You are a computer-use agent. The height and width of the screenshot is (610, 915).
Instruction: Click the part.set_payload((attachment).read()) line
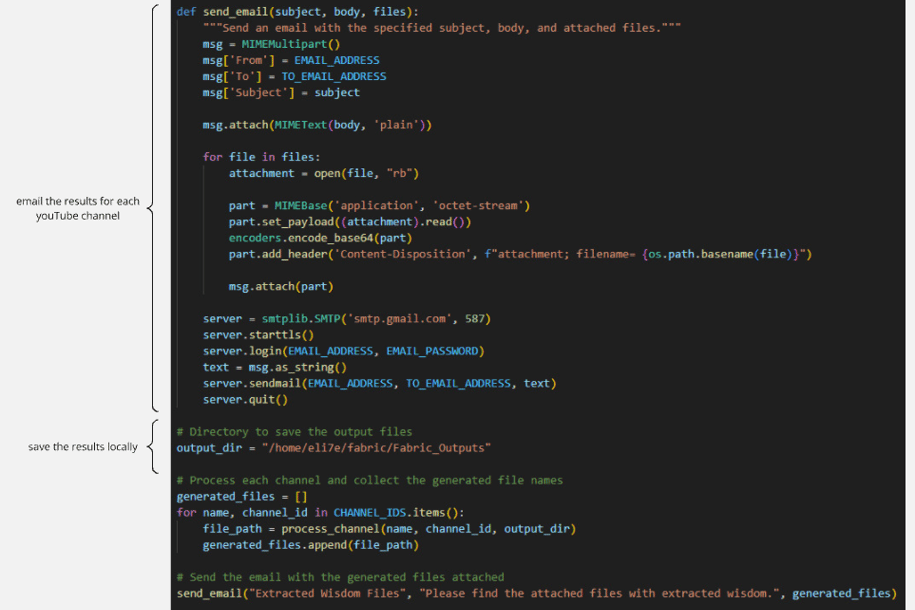(350, 222)
